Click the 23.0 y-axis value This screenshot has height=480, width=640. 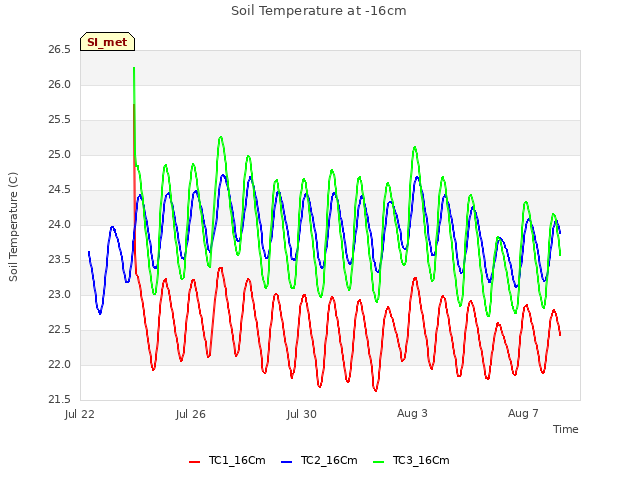60,295
